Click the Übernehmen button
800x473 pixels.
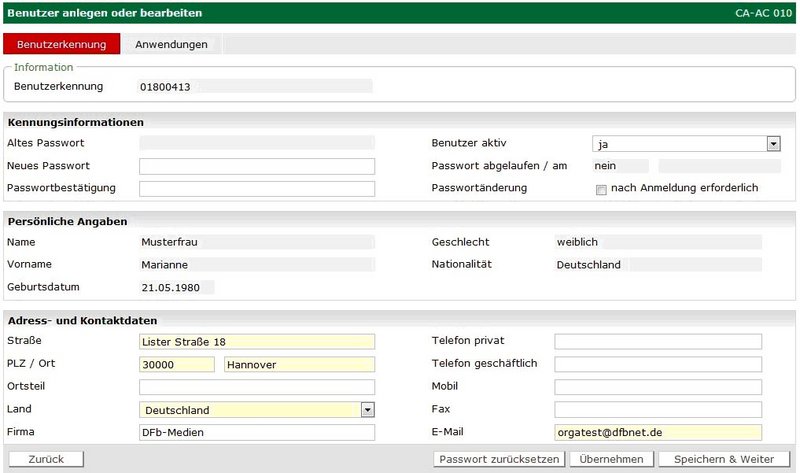click(x=611, y=459)
